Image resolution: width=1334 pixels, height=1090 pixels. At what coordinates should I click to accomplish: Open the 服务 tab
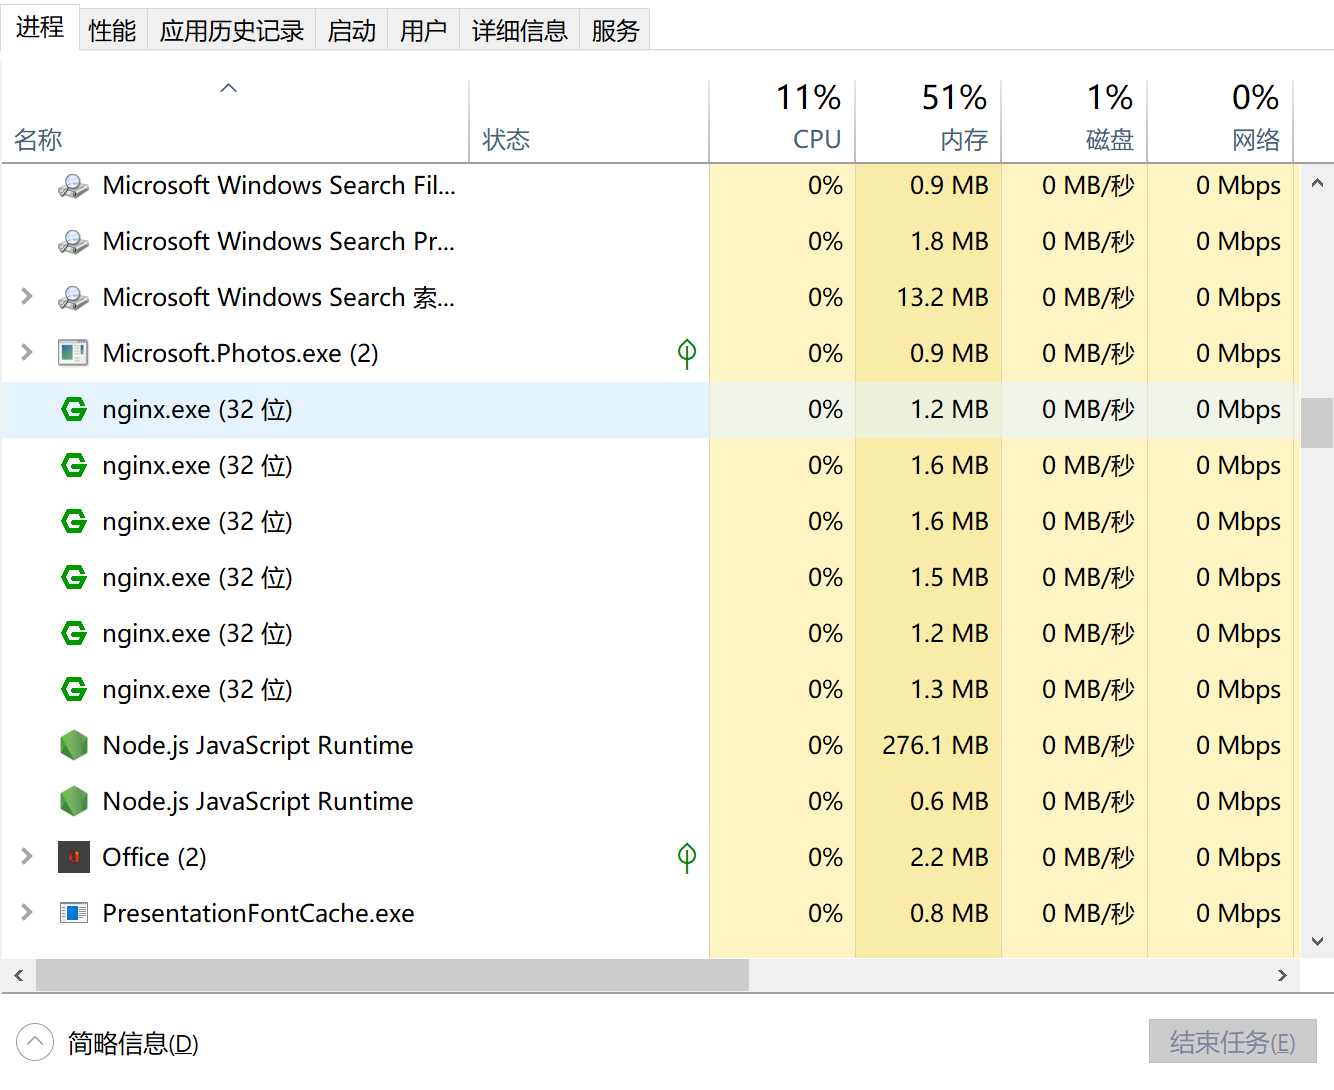615,31
